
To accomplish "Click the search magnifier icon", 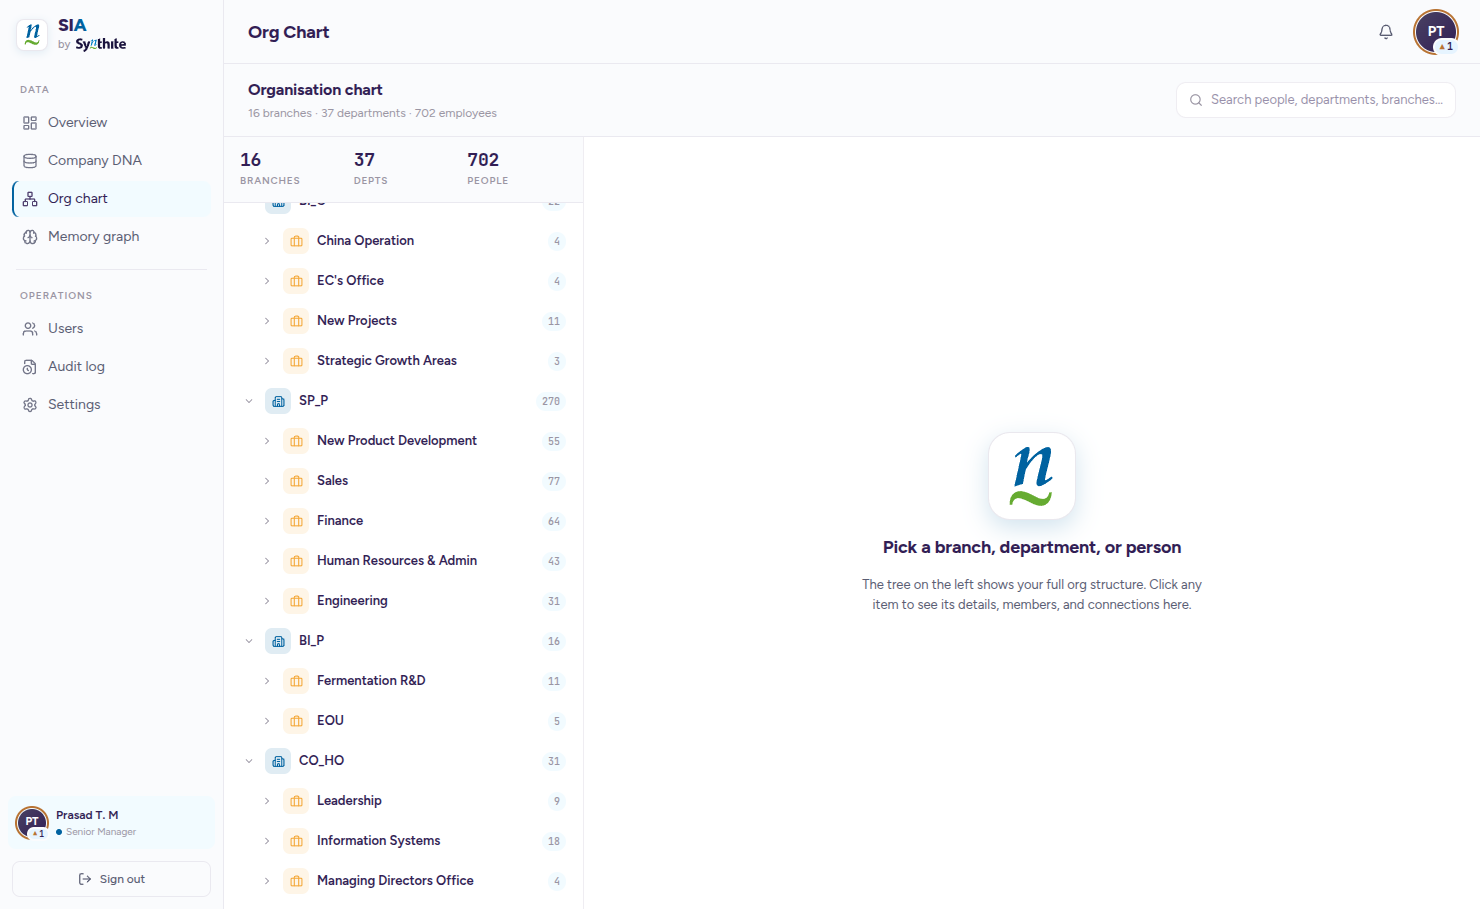I will click(x=1196, y=100).
